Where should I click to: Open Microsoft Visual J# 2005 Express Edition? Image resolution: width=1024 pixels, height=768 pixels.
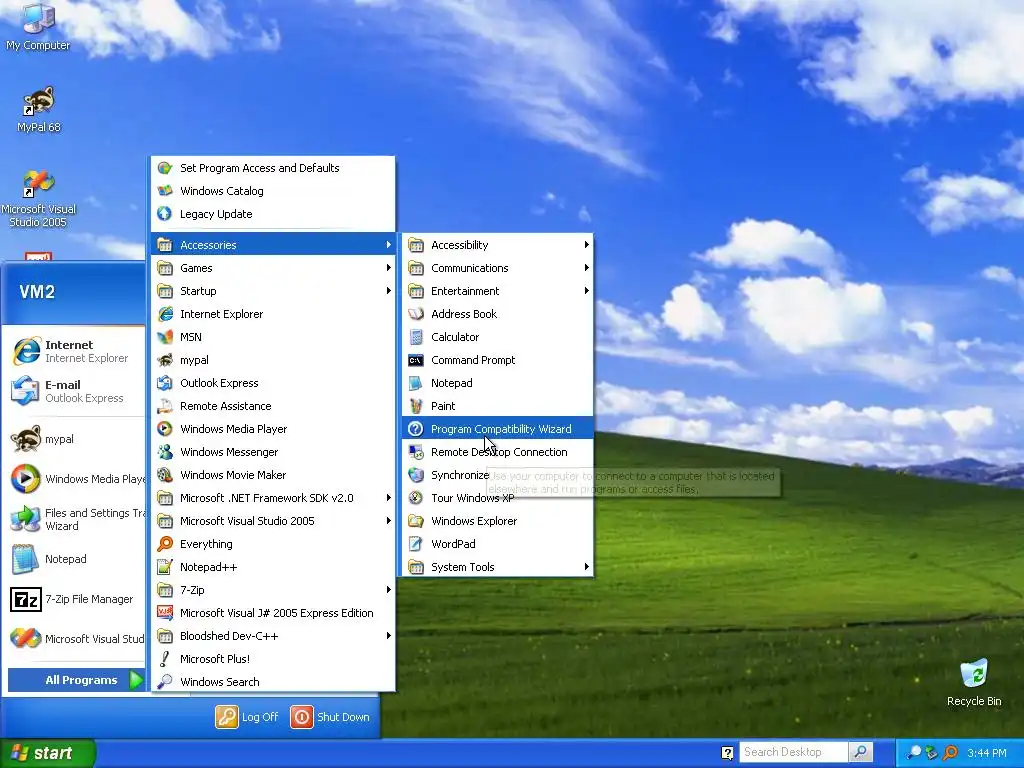pos(273,613)
